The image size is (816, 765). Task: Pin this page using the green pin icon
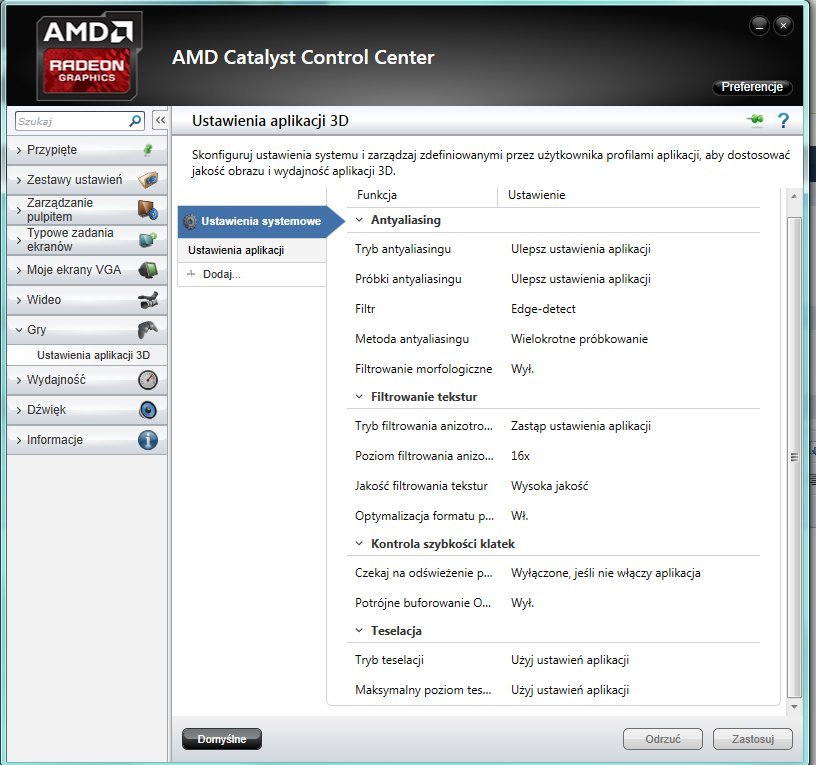click(x=755, y=120)
